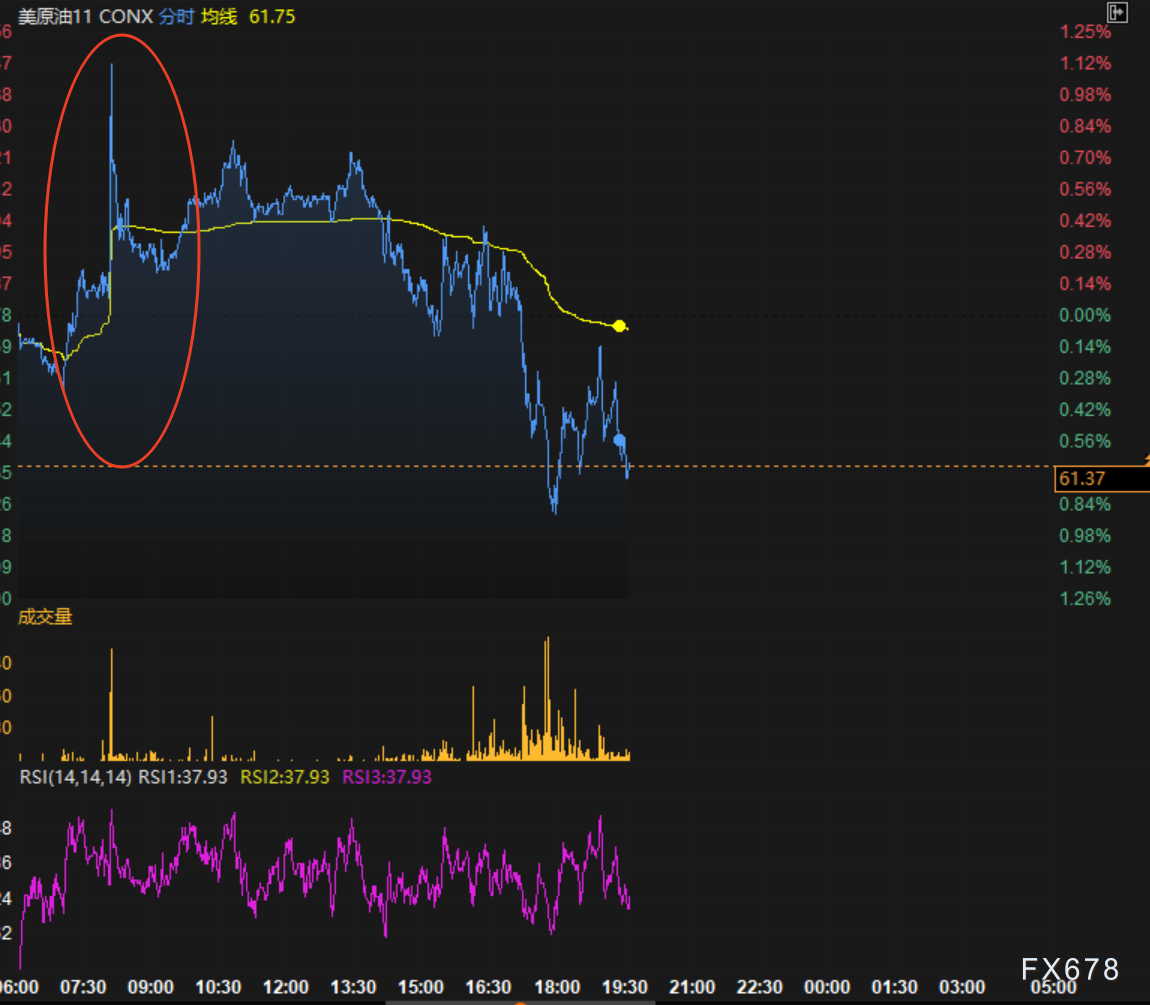Screen dimensions: 1150x1005
Task: Select the 美原油11 CONX chart title
Action: [x=87, y=17]
